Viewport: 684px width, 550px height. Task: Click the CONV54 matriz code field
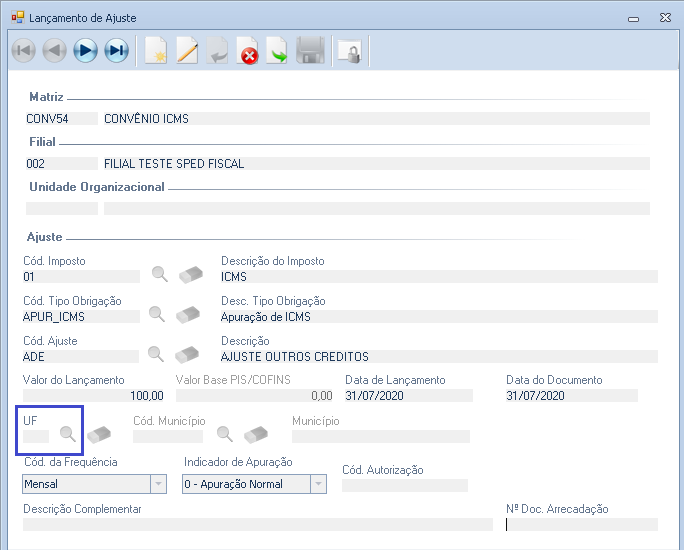(62, 119)
